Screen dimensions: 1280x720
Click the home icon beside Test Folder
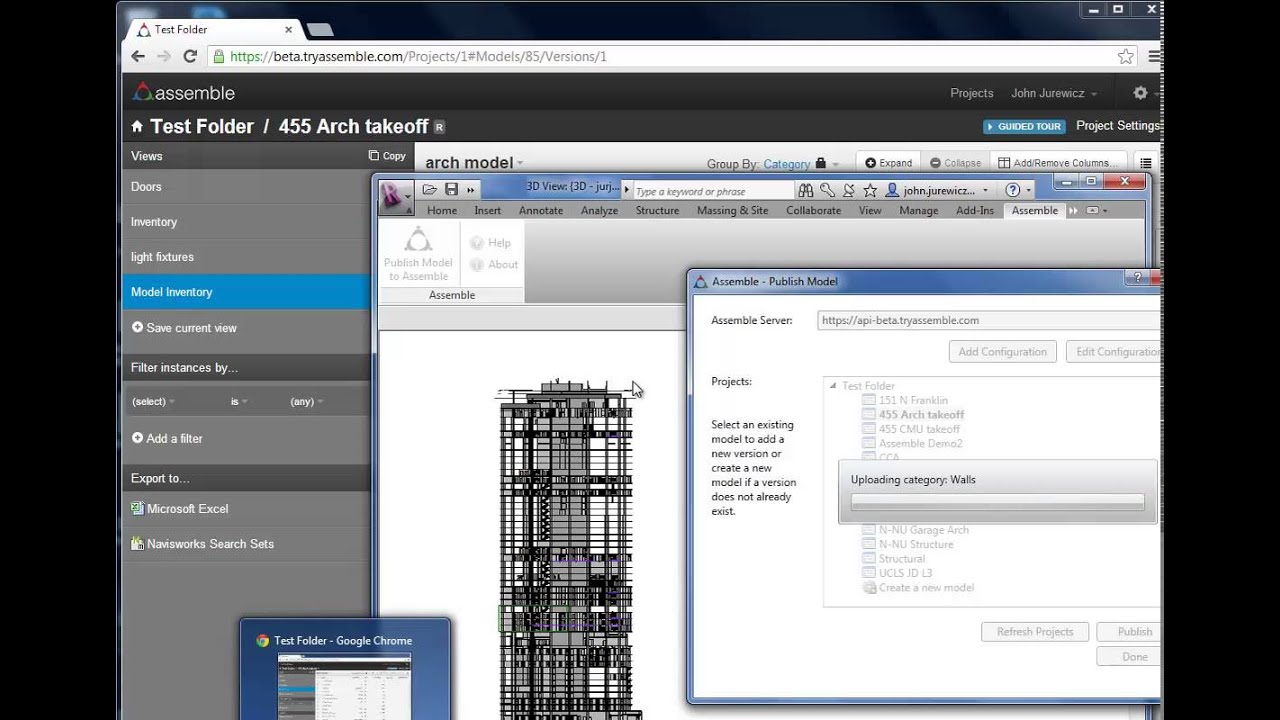137,127
